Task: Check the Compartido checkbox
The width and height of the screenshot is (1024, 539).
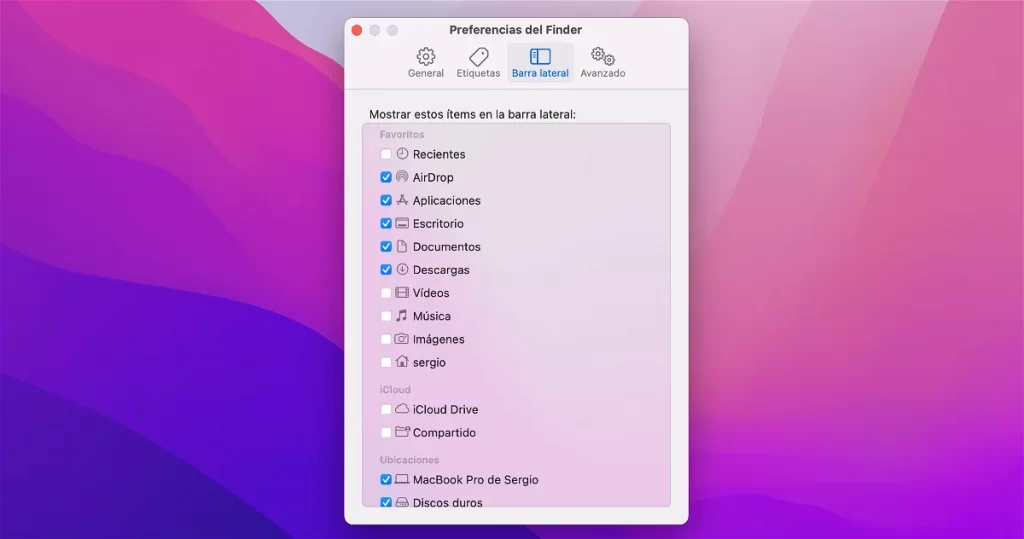Action: point(386,433)
